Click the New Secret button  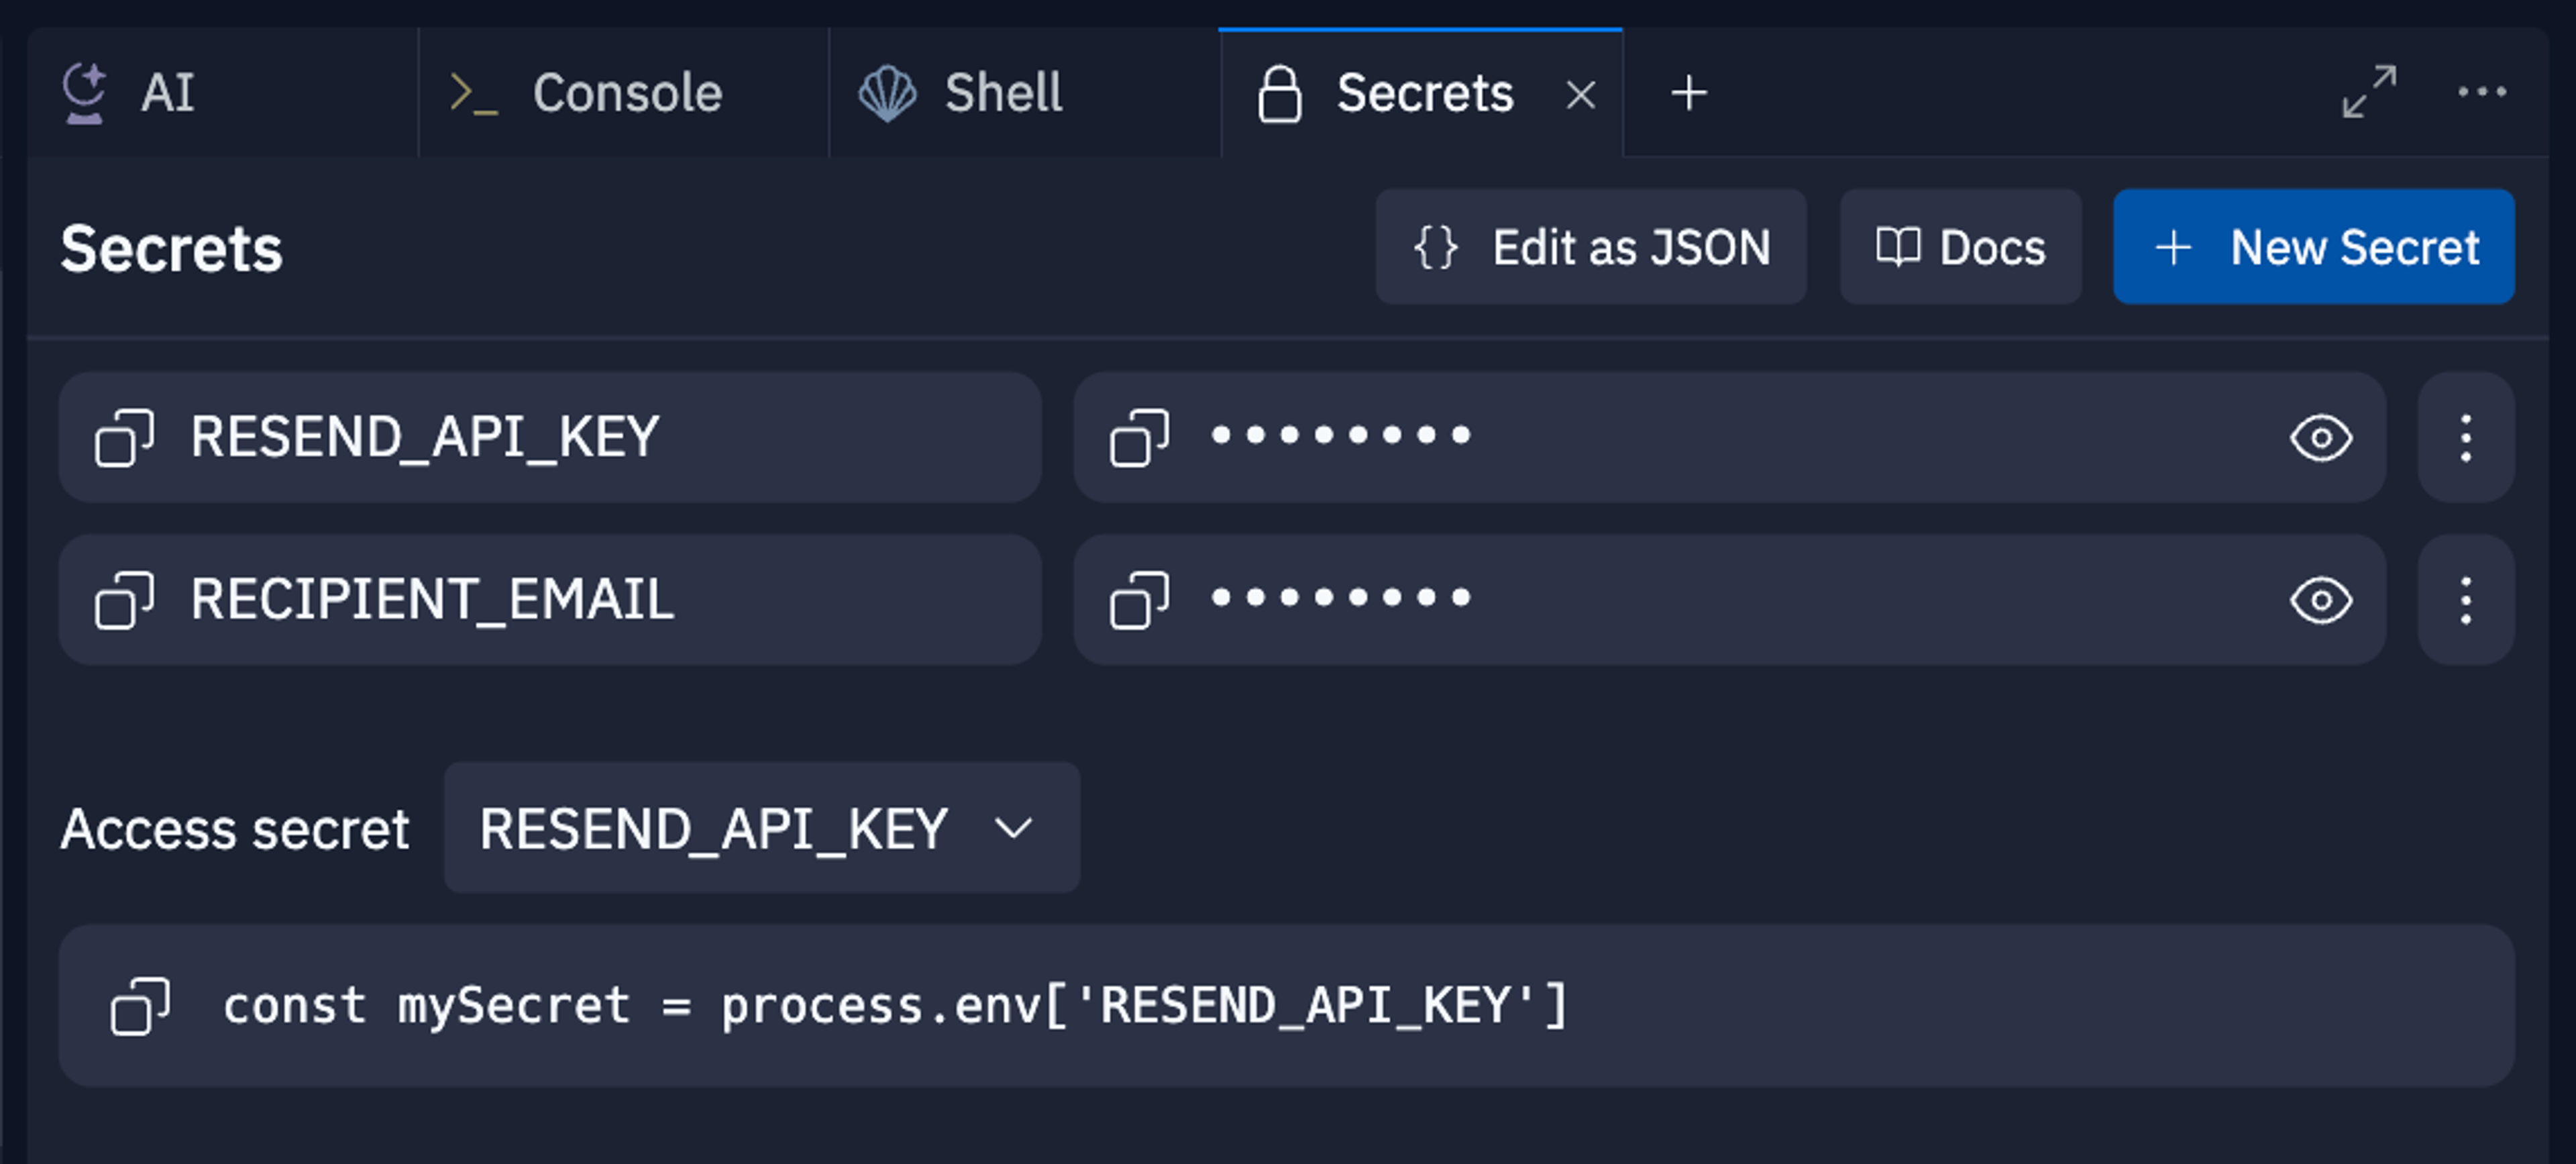click(2313, 247)
